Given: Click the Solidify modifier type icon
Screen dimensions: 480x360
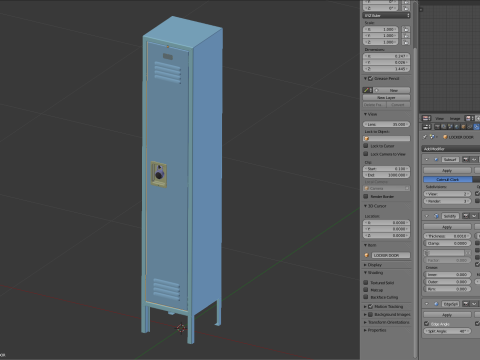Looking at the screenshot, I should (x=436, y=216).
